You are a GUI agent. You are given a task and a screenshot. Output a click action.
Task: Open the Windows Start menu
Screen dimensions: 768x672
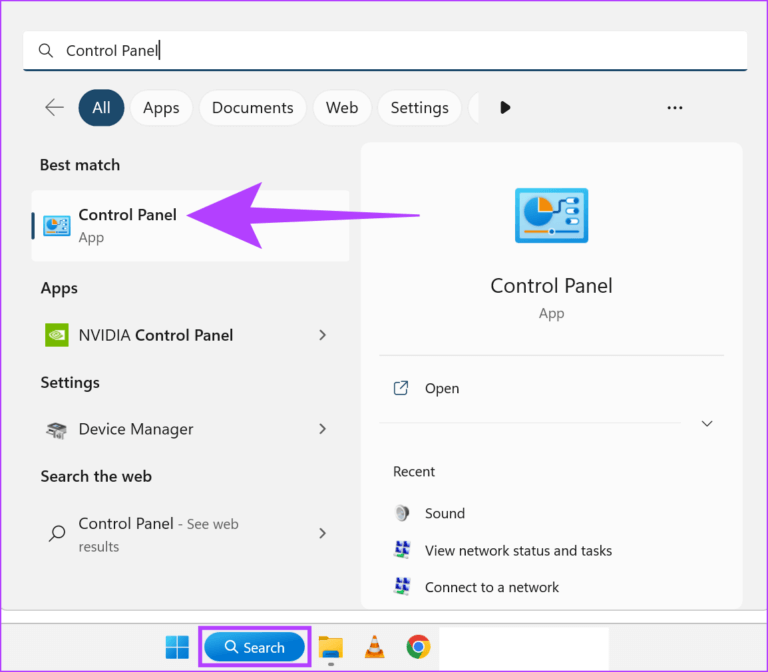point(177,647)
